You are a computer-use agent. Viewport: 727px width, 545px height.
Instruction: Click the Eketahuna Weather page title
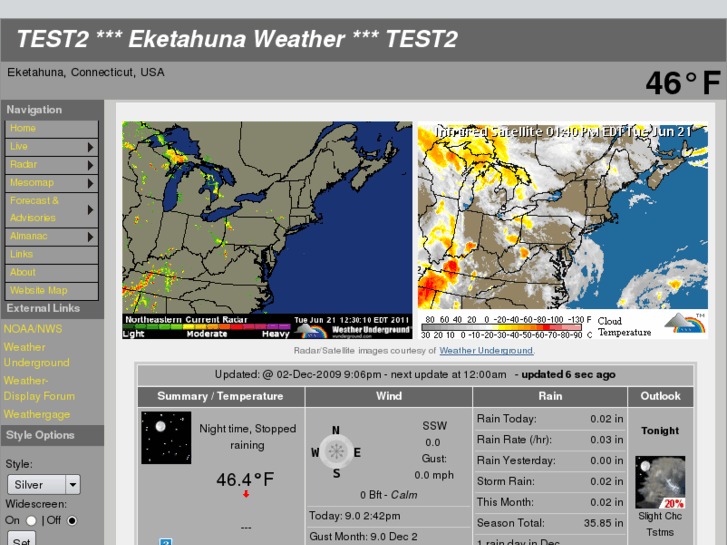pyautogui.click(x=237, y=39)
